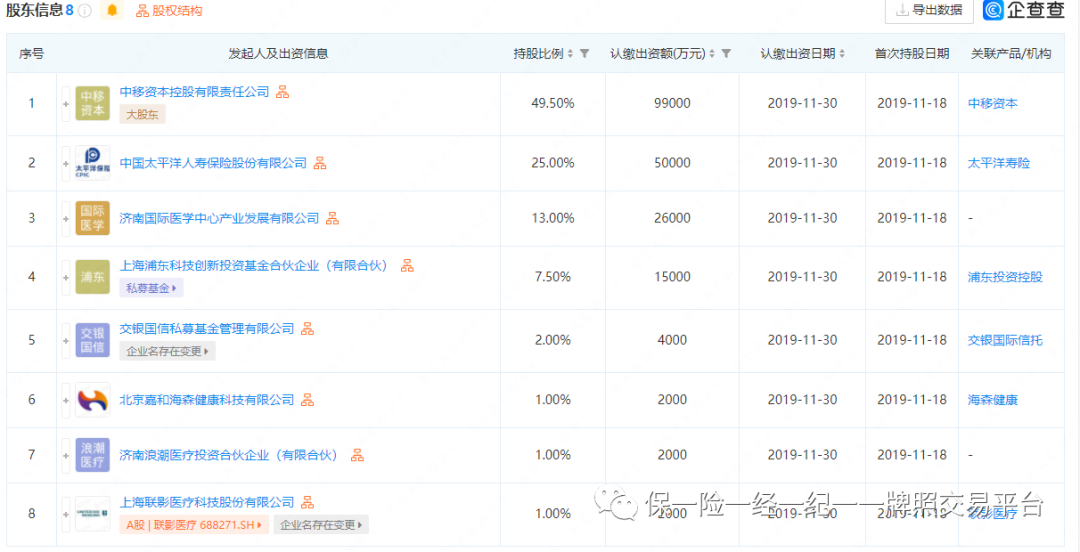1080x552 pixels.
Task: Open 中国太平洋人寿保险股份有限公司 link
Action: click(x=213, y=163)
